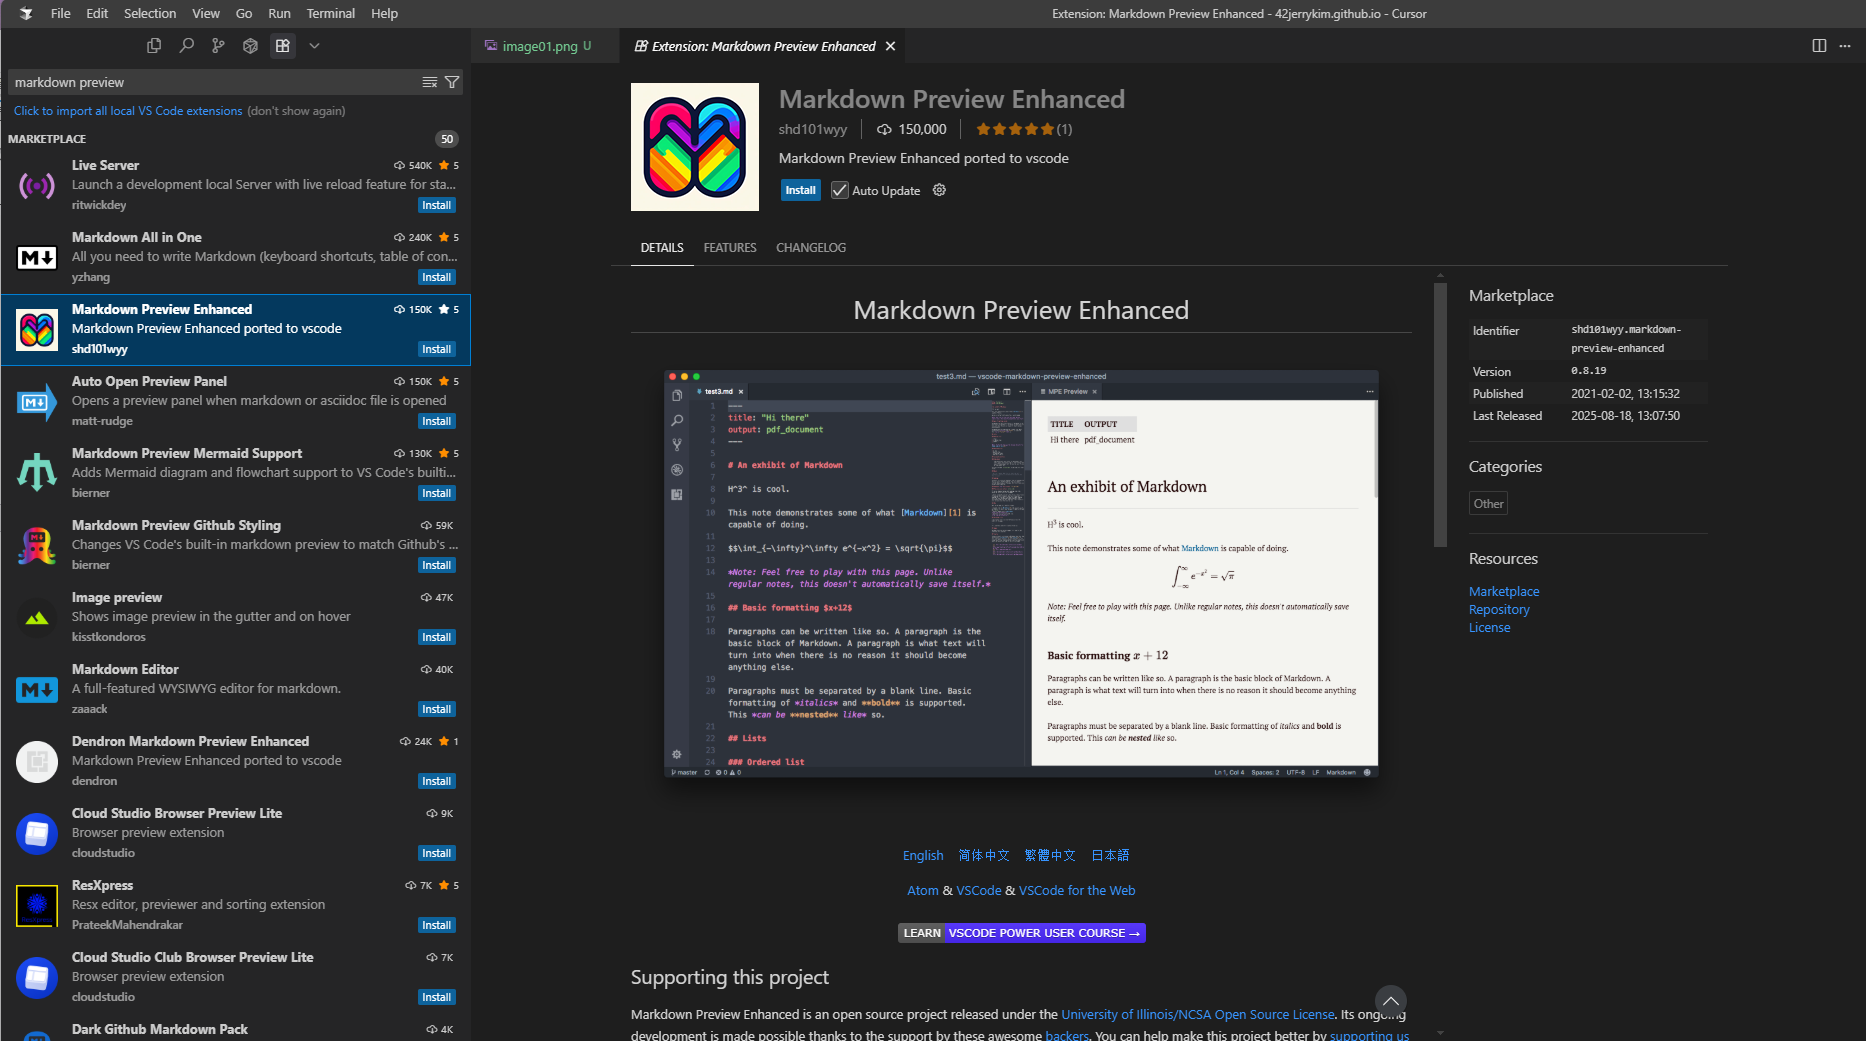The image size is (1866, 1041).
Task: Click the filter extensions funnel icon
Action: 452,82
